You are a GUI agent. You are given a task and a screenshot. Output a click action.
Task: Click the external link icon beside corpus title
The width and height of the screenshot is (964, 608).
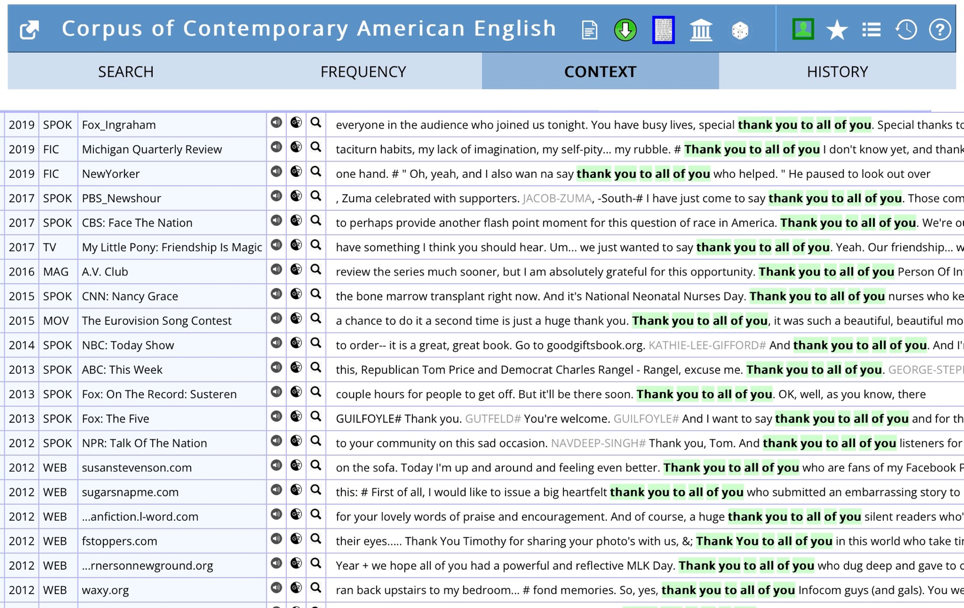pos(29,30)
